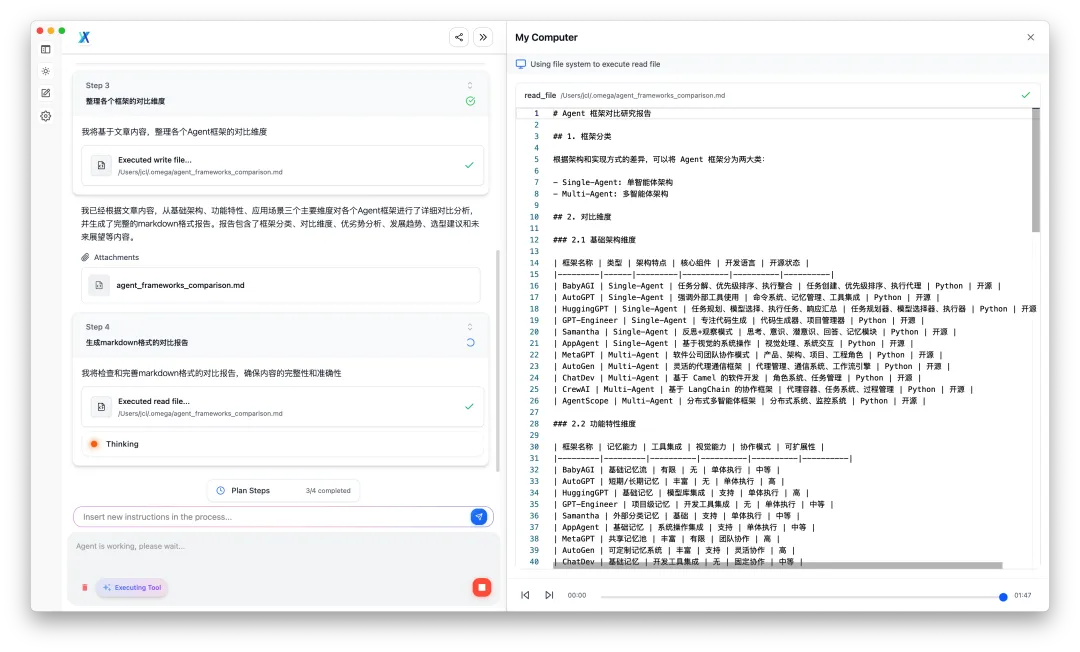Toggle the theme brightness icon in sidebar

[45, 71]
